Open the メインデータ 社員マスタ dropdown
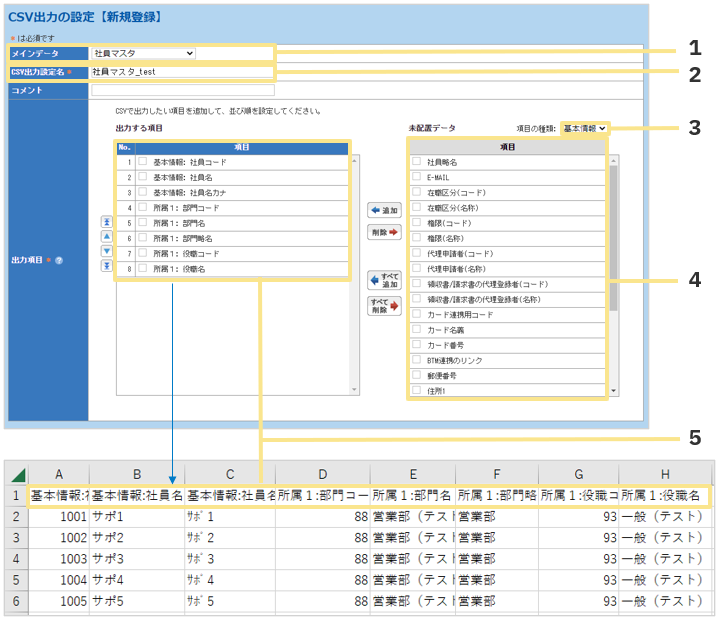This screenshot has width=719, height=621. [x=143, y=53]
